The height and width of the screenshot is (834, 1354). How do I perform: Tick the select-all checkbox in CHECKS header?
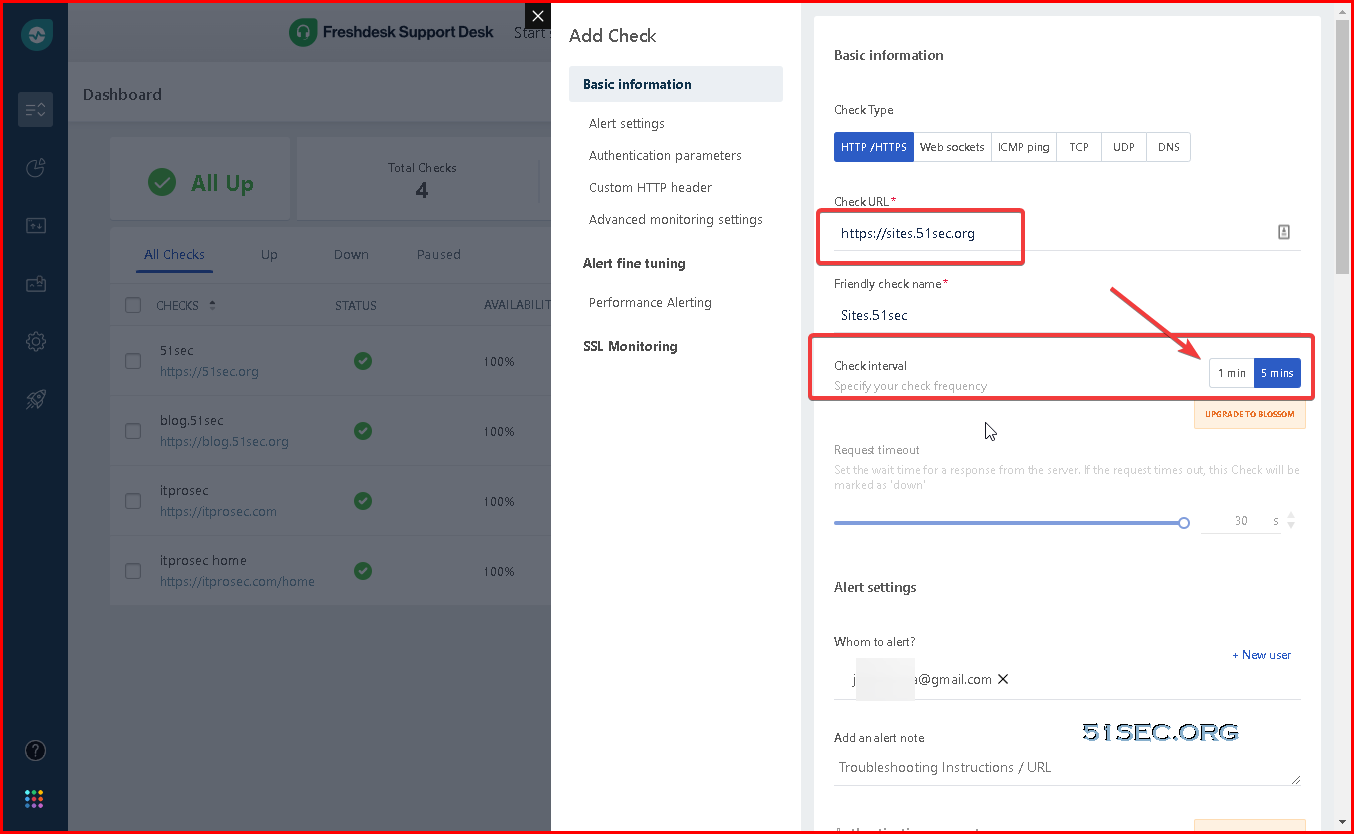point(133,305)
